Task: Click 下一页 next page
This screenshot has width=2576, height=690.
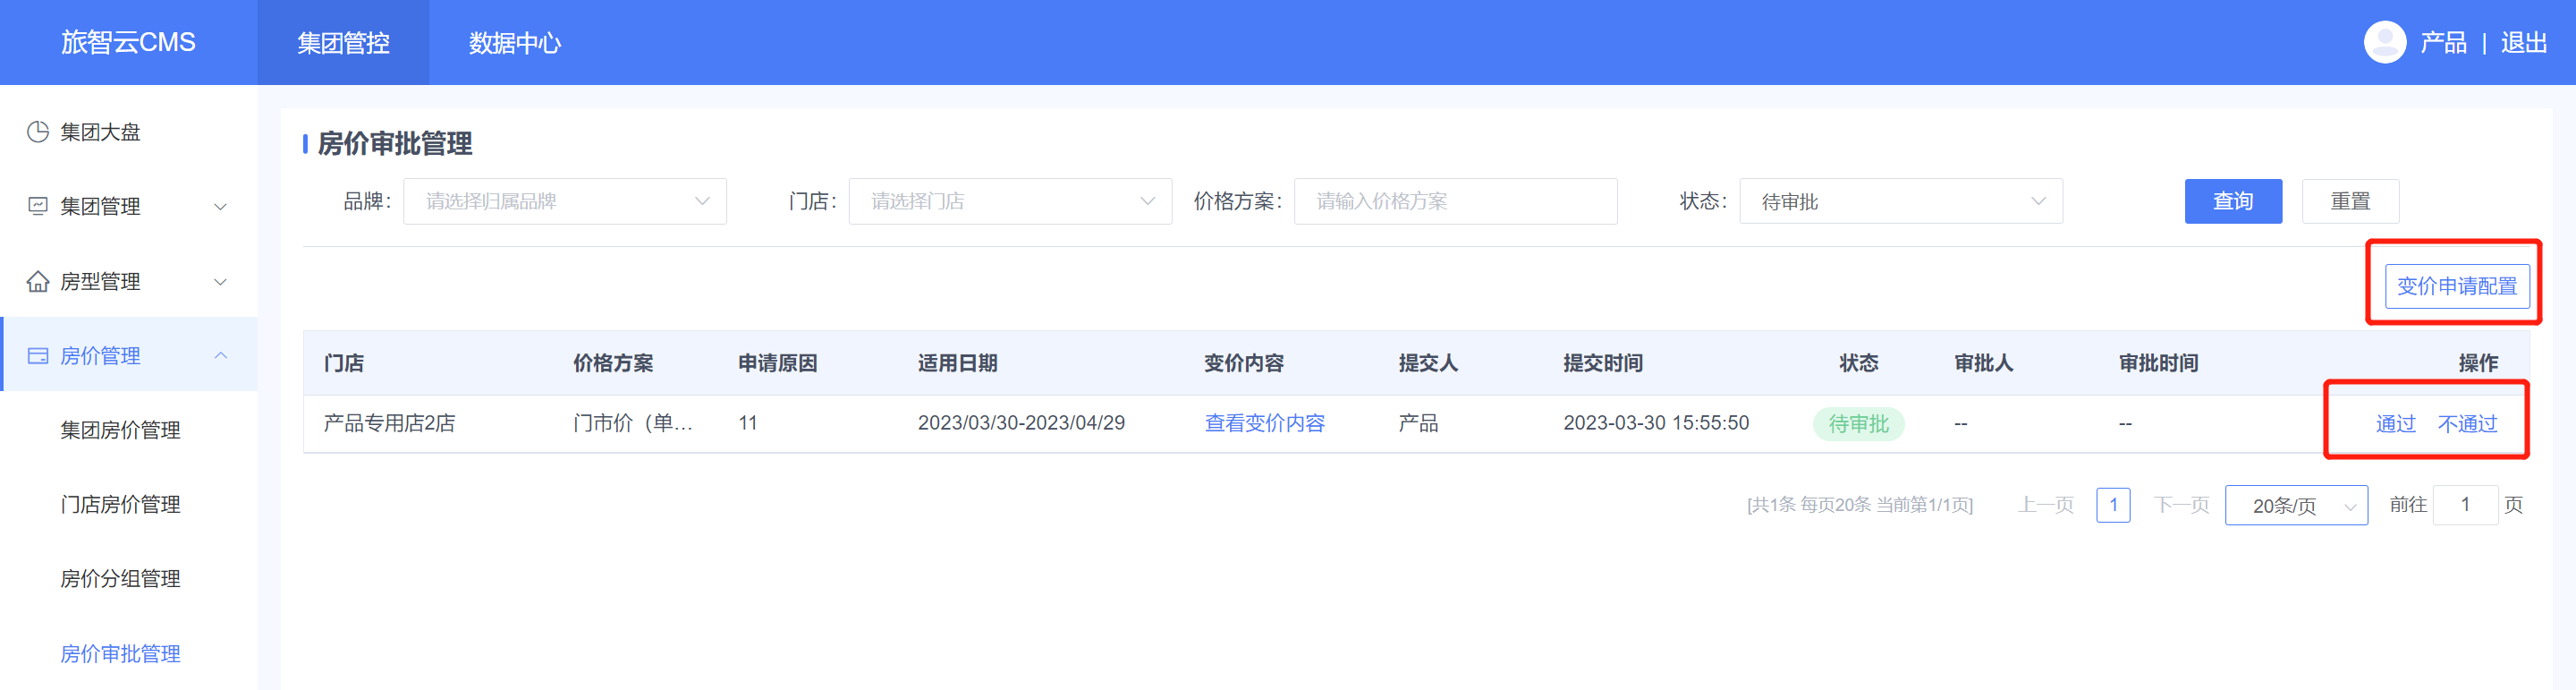Action: coord(2181,505)
